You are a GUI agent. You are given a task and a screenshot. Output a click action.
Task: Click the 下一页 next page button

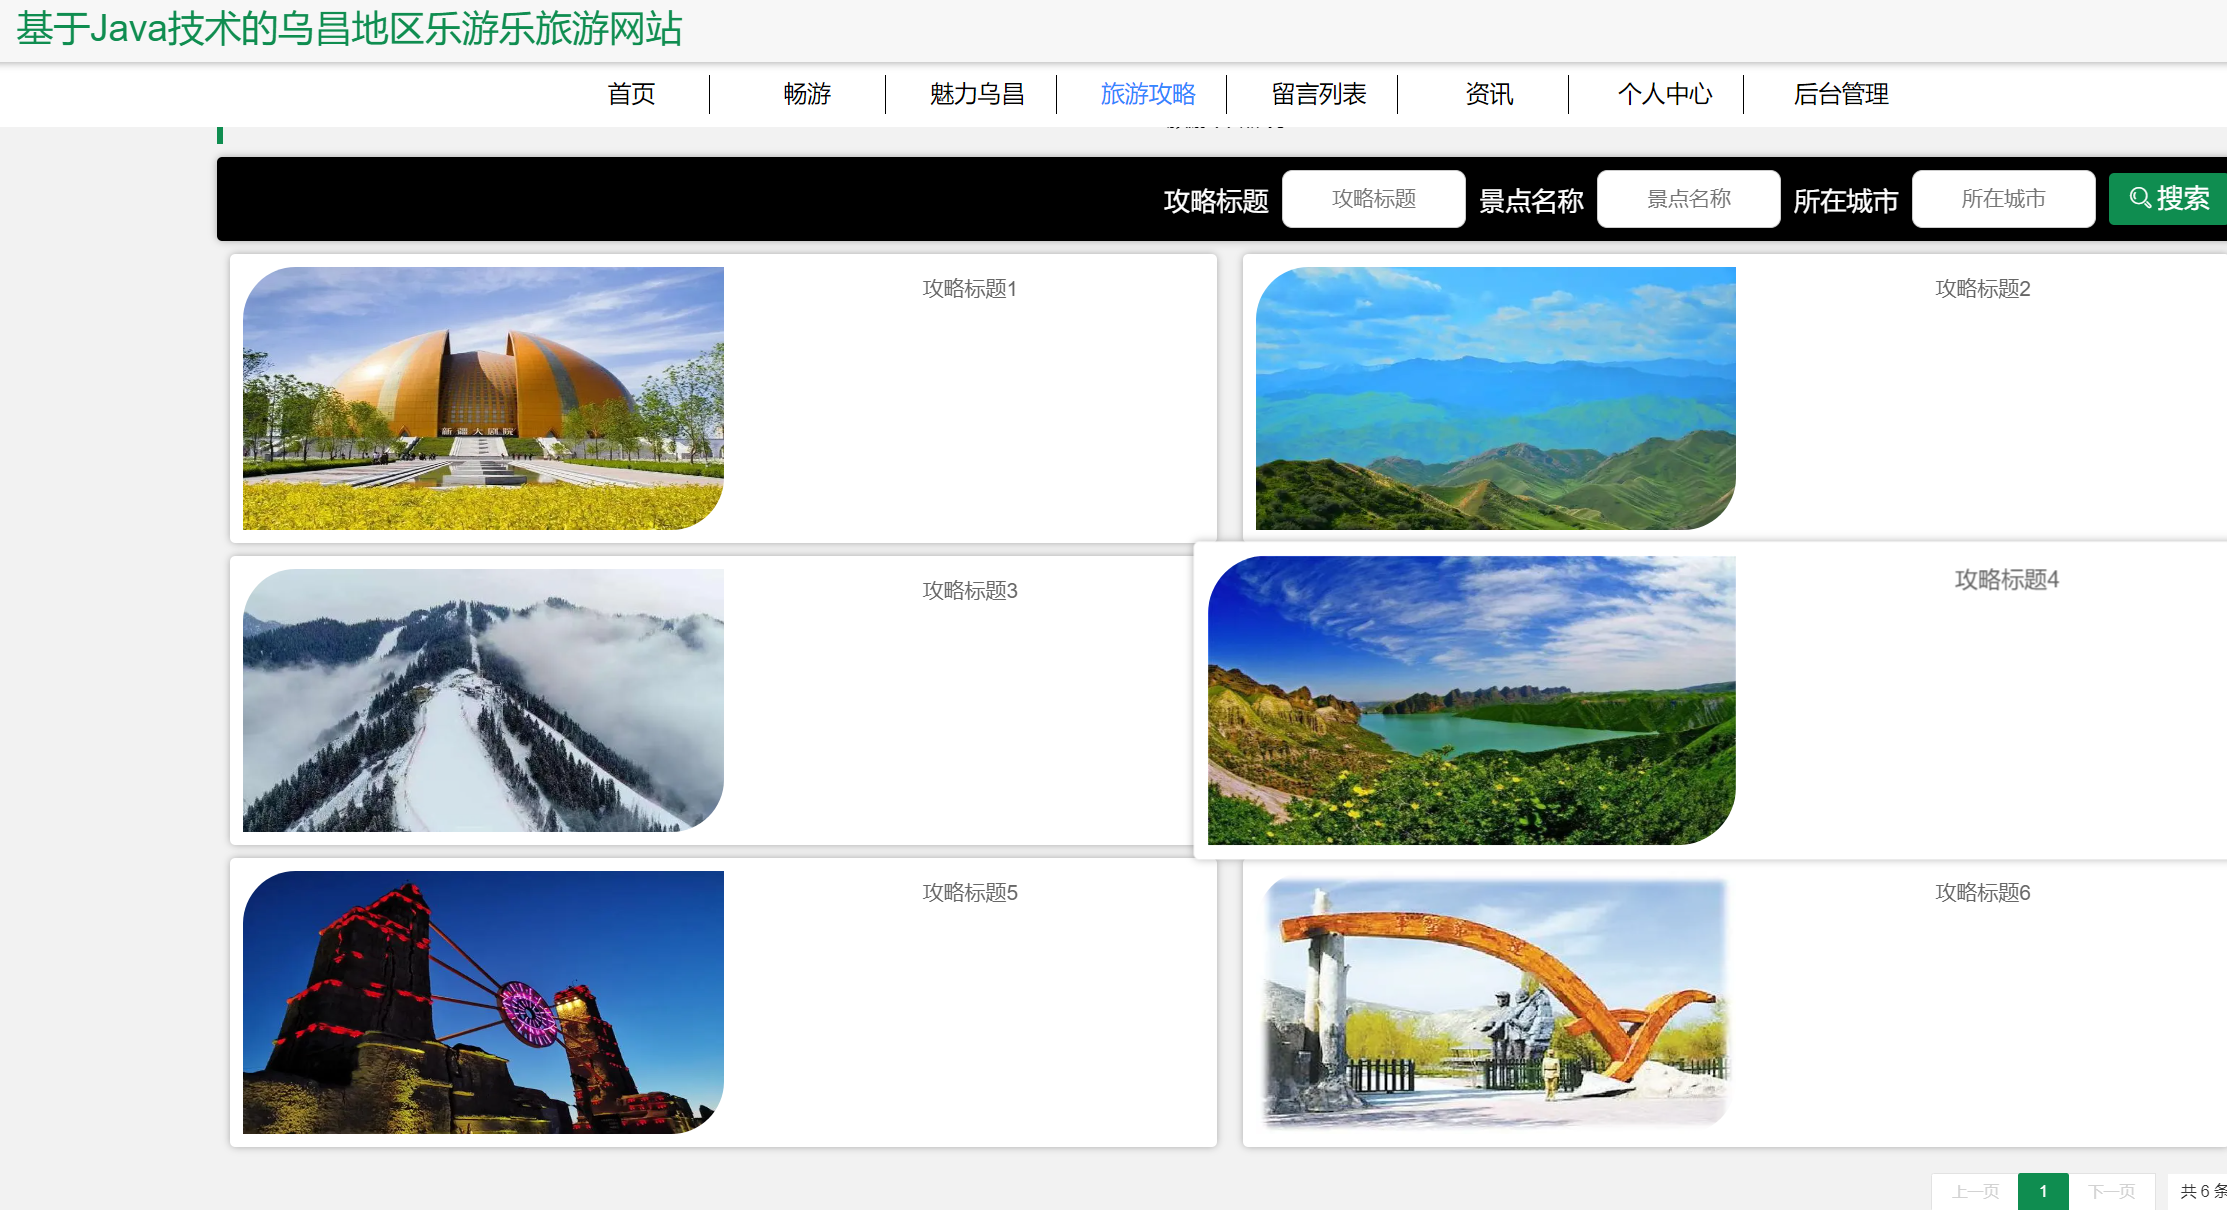point(2111,1191)
